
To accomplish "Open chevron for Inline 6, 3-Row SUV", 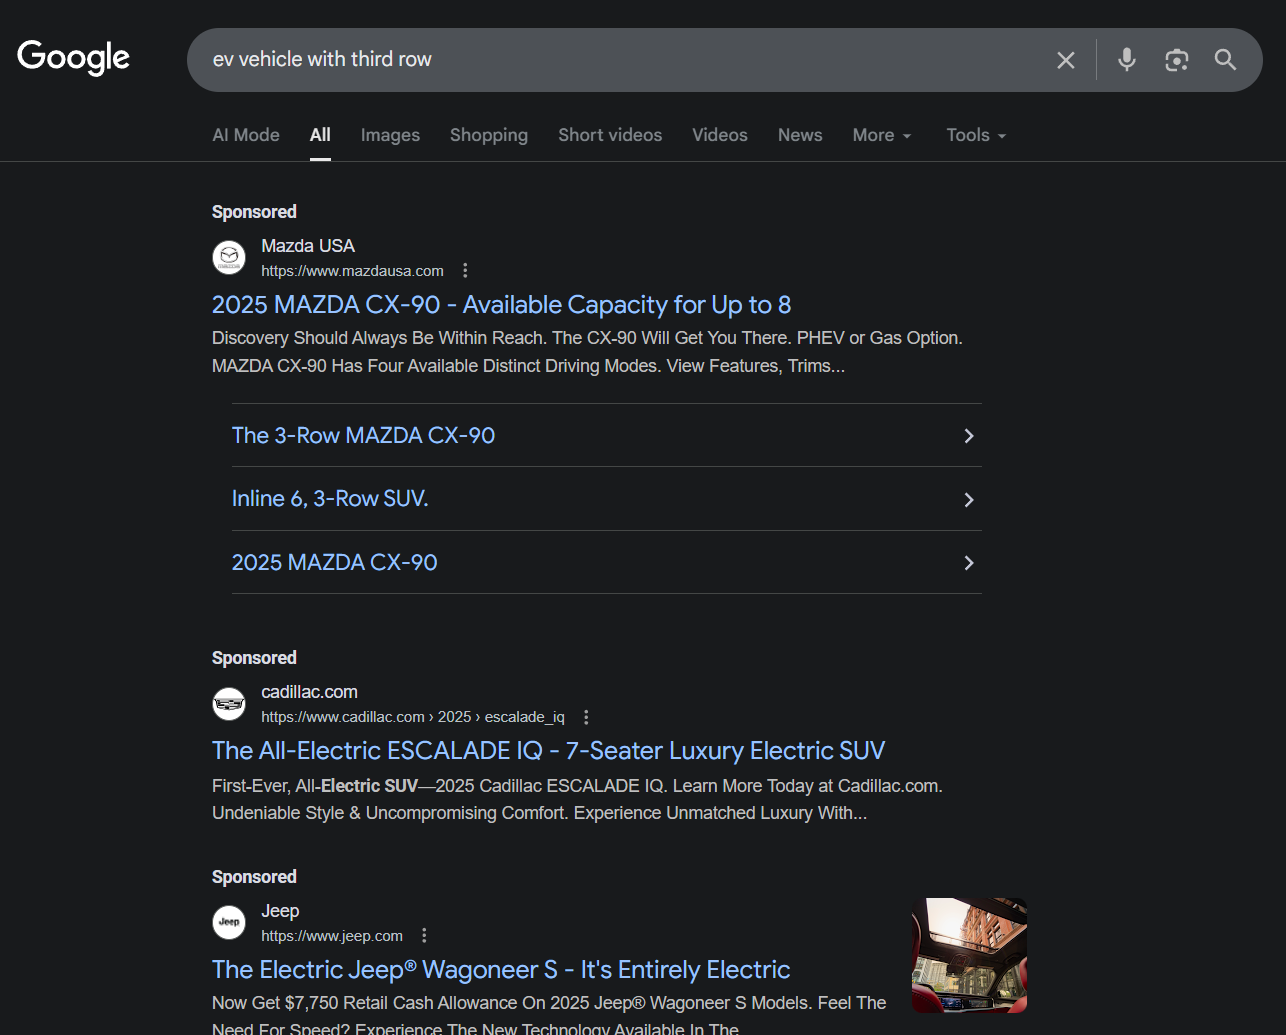I will pos(968,499).
